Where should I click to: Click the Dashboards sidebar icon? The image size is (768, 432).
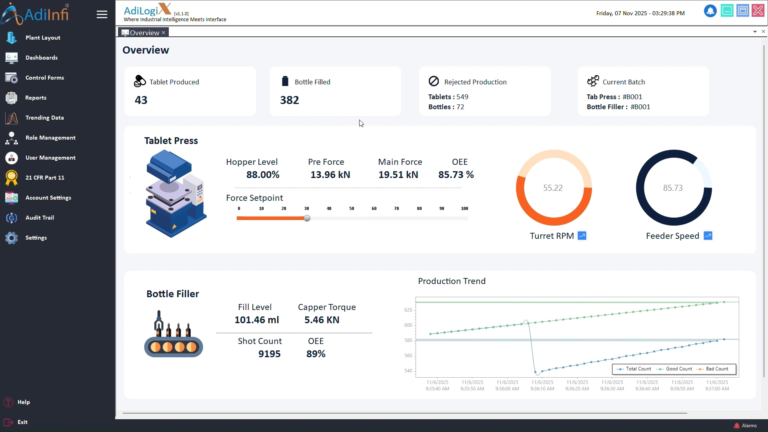[x=12, y=58]
